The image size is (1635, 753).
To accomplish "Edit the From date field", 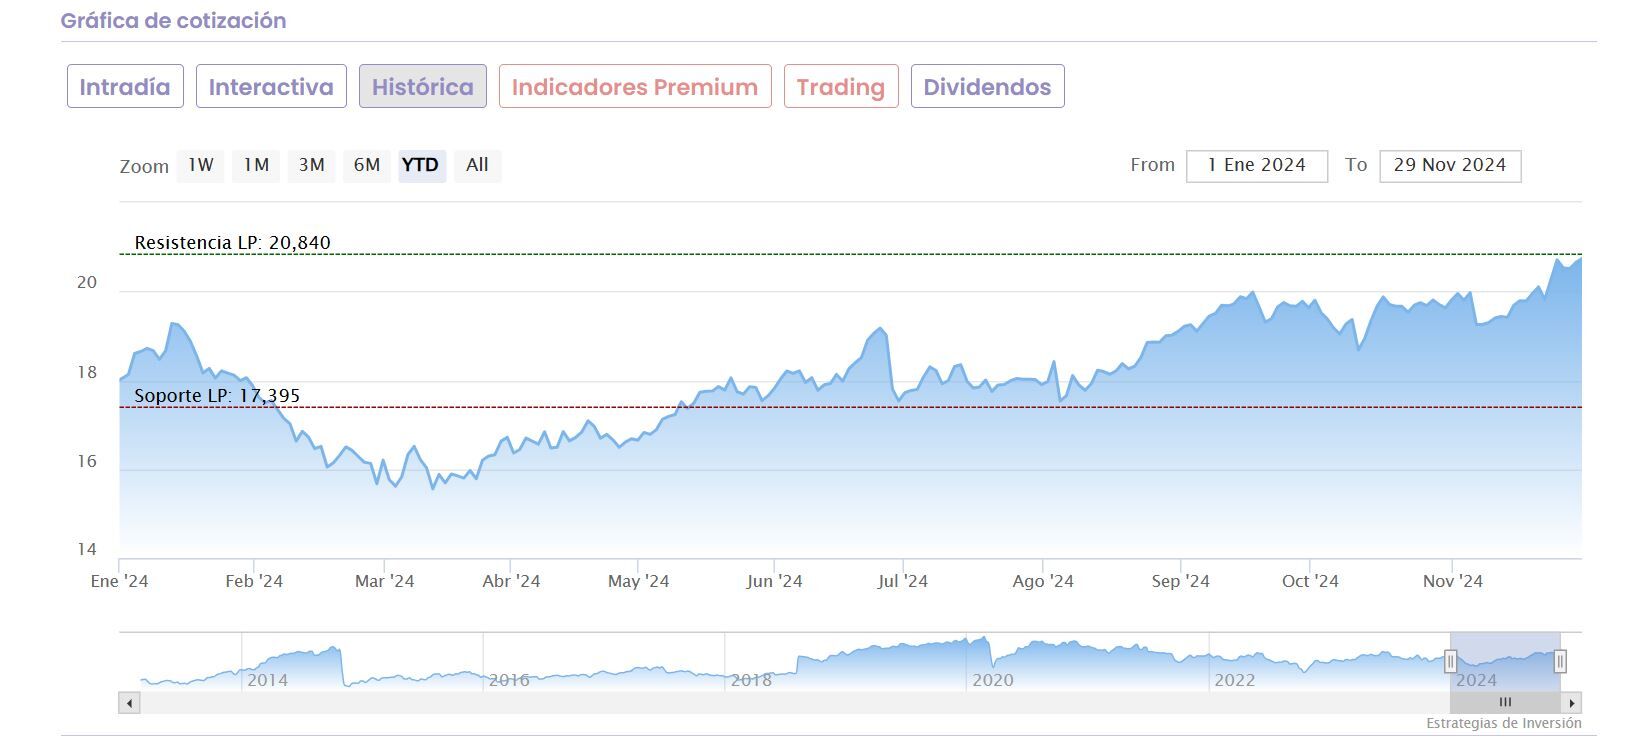I will click(x=1257, y=166).
